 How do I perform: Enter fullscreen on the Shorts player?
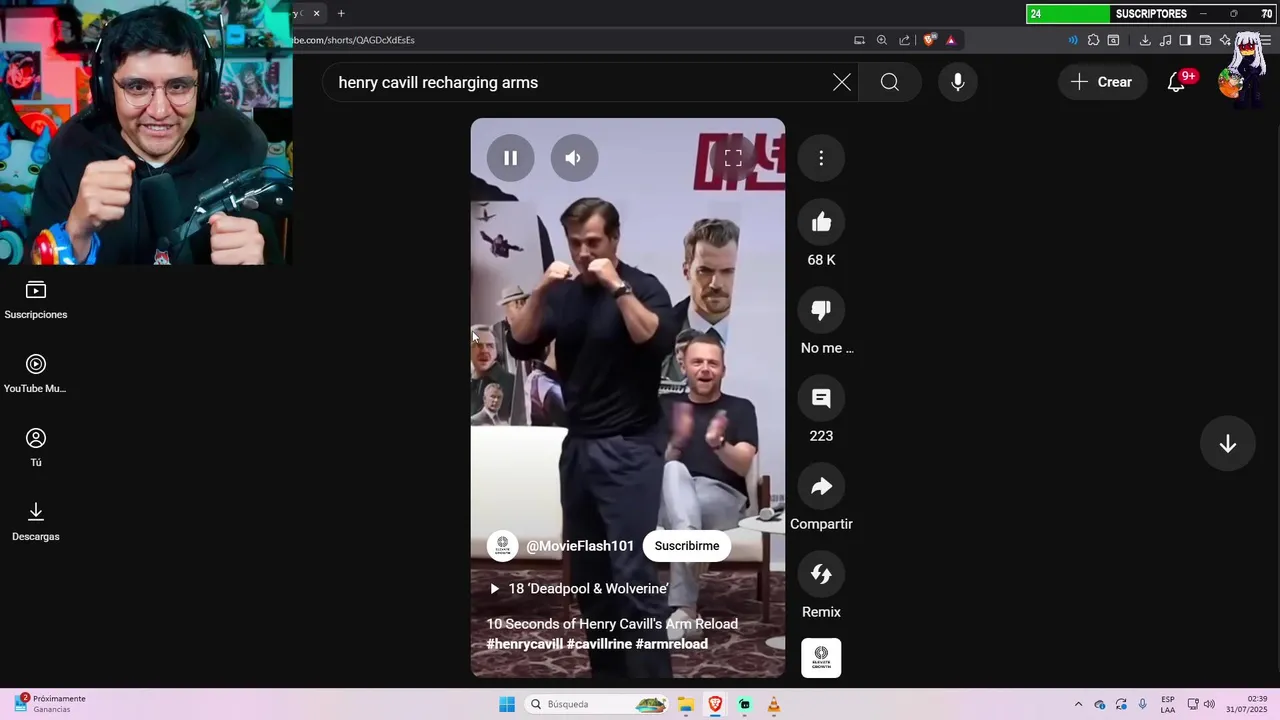[x=733, y=158]
